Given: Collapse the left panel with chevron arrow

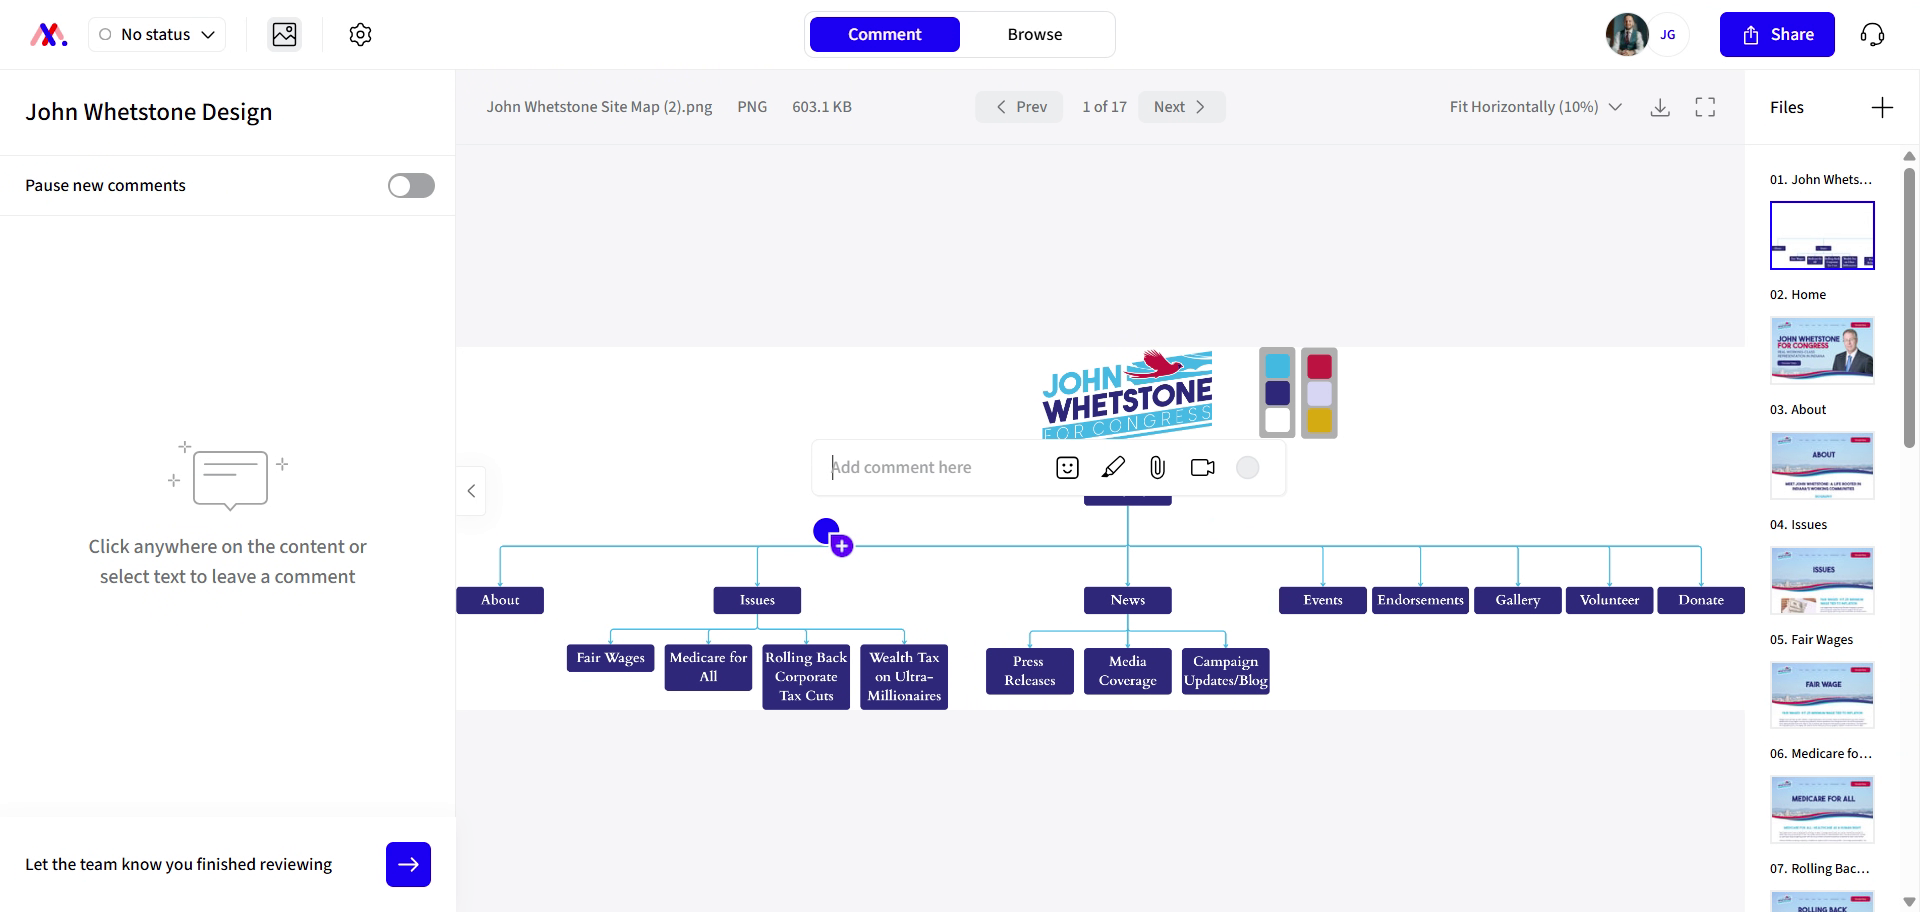Looking at the screenshot, I should pyautogui.click(x=471, y=491).
